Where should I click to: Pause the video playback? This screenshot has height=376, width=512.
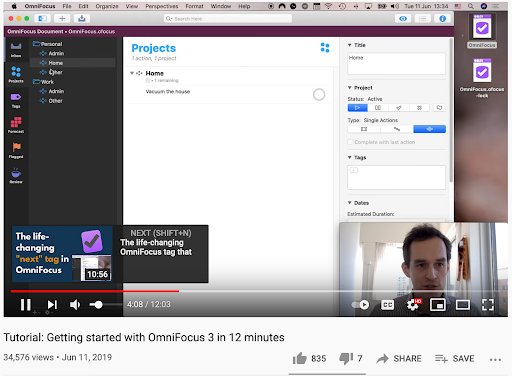(26, 304)
